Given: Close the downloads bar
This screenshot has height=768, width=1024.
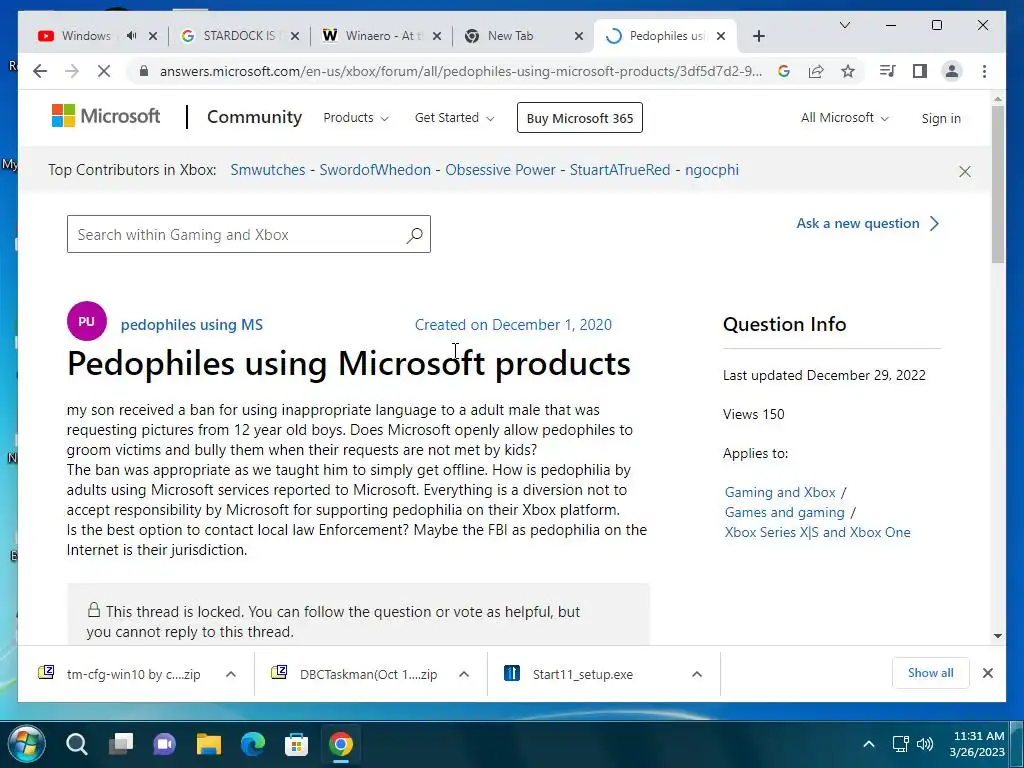Looking at the screenshot, I should pos(987,673).
